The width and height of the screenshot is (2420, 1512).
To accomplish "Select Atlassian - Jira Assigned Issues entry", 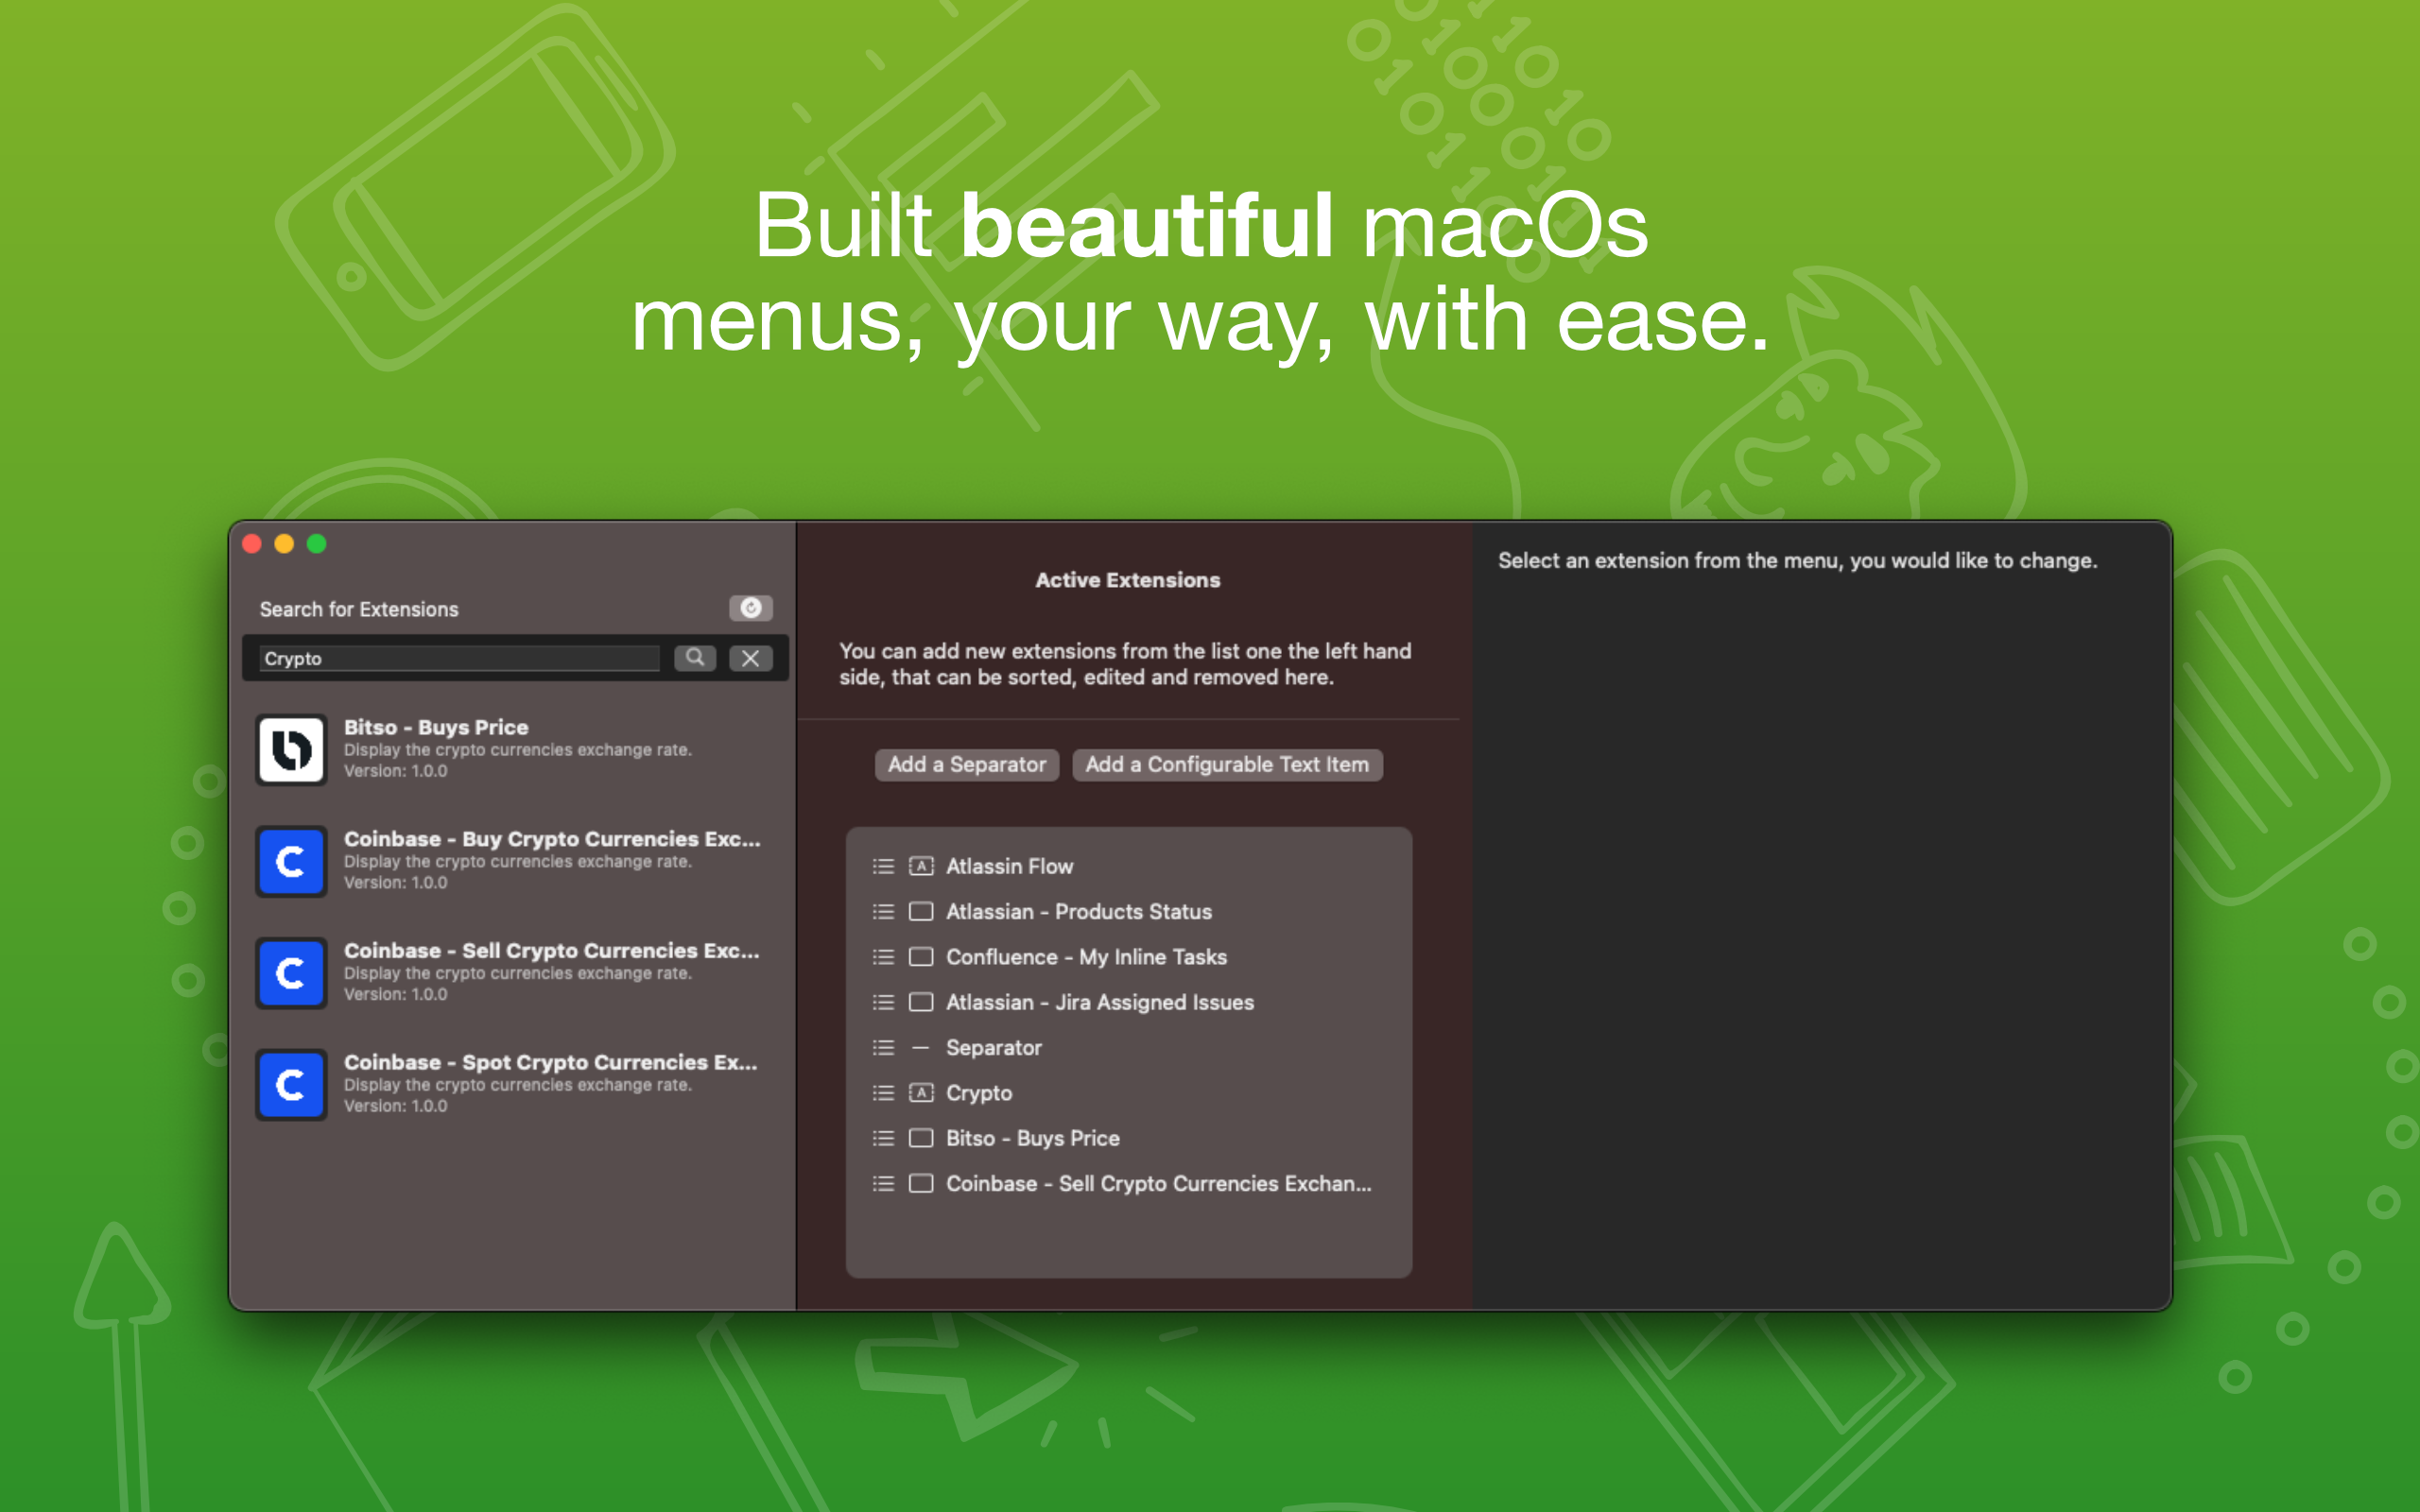I will click(x=1099, y=1002).
